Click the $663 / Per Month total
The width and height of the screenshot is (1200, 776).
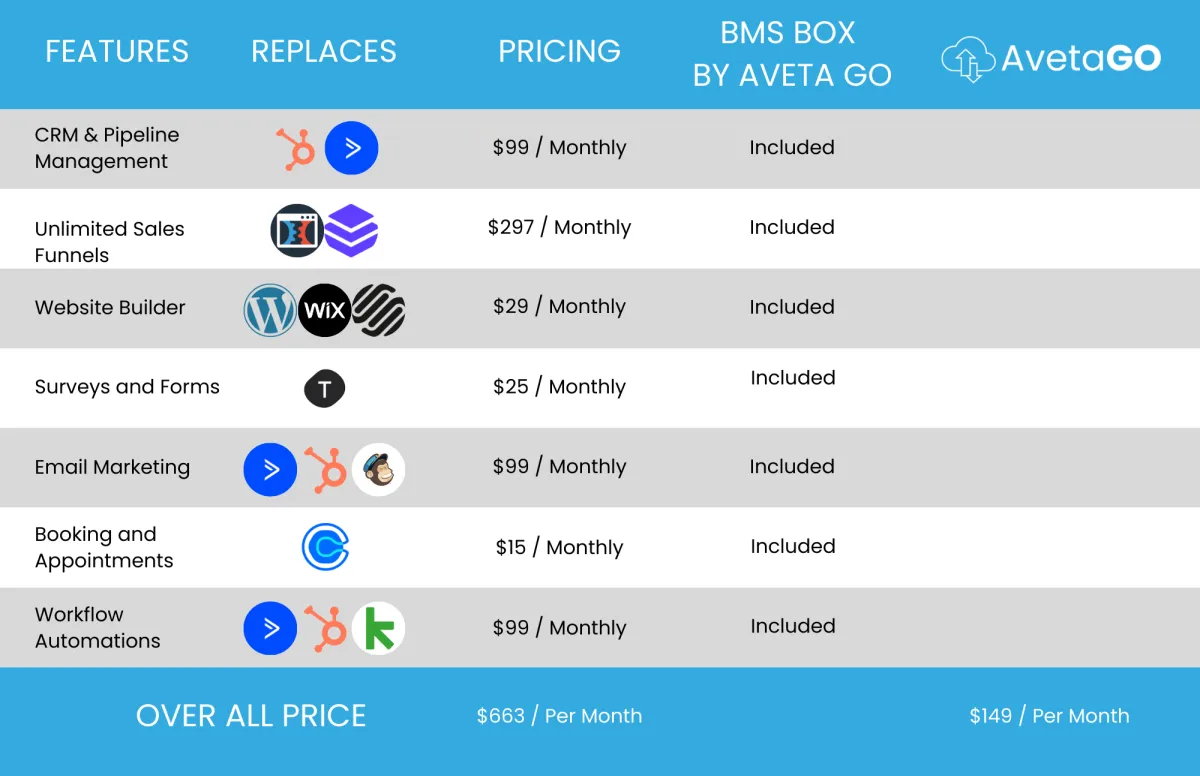coord(559,716)
